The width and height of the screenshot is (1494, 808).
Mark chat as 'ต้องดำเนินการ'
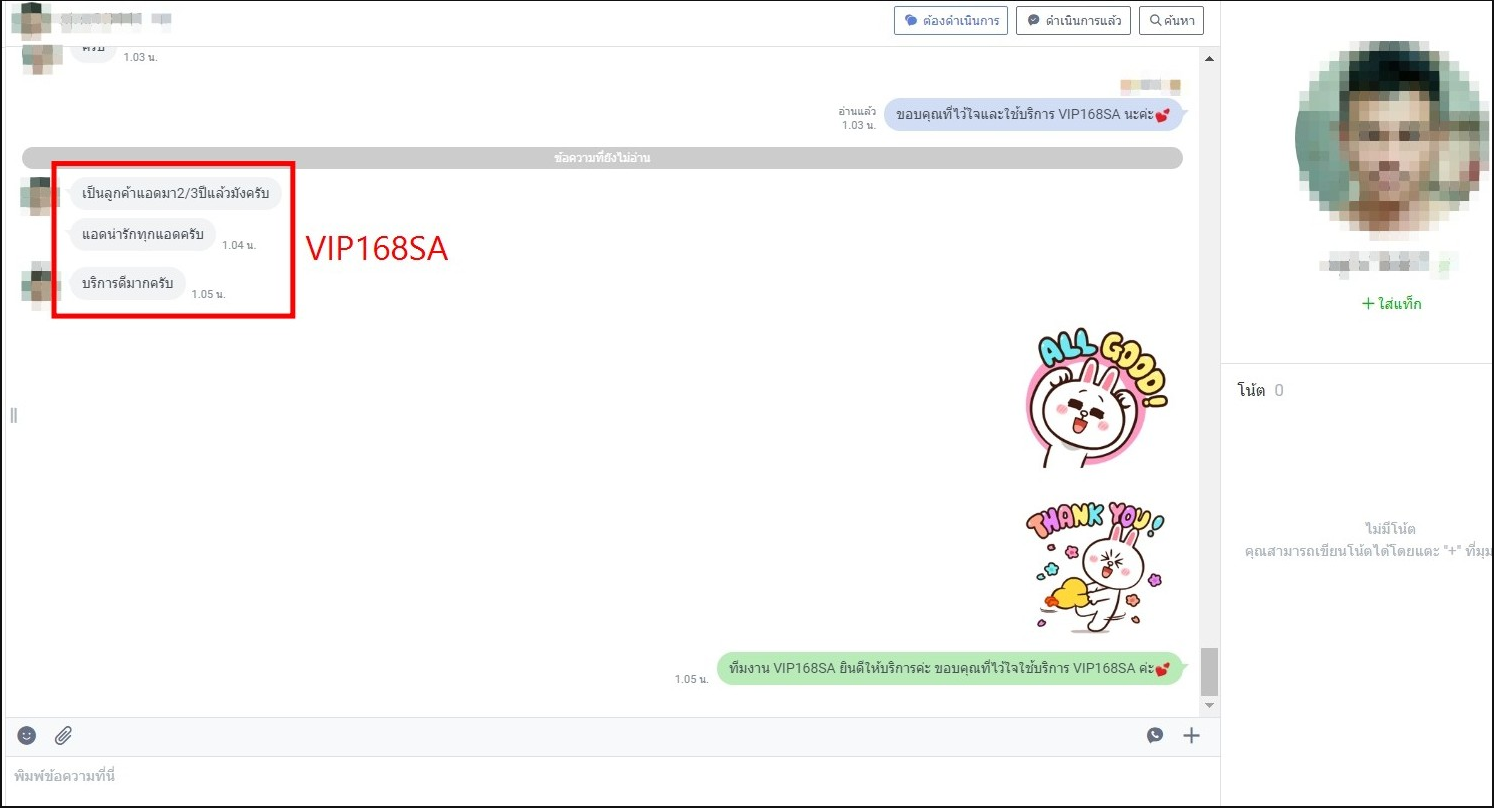point(950,21)
